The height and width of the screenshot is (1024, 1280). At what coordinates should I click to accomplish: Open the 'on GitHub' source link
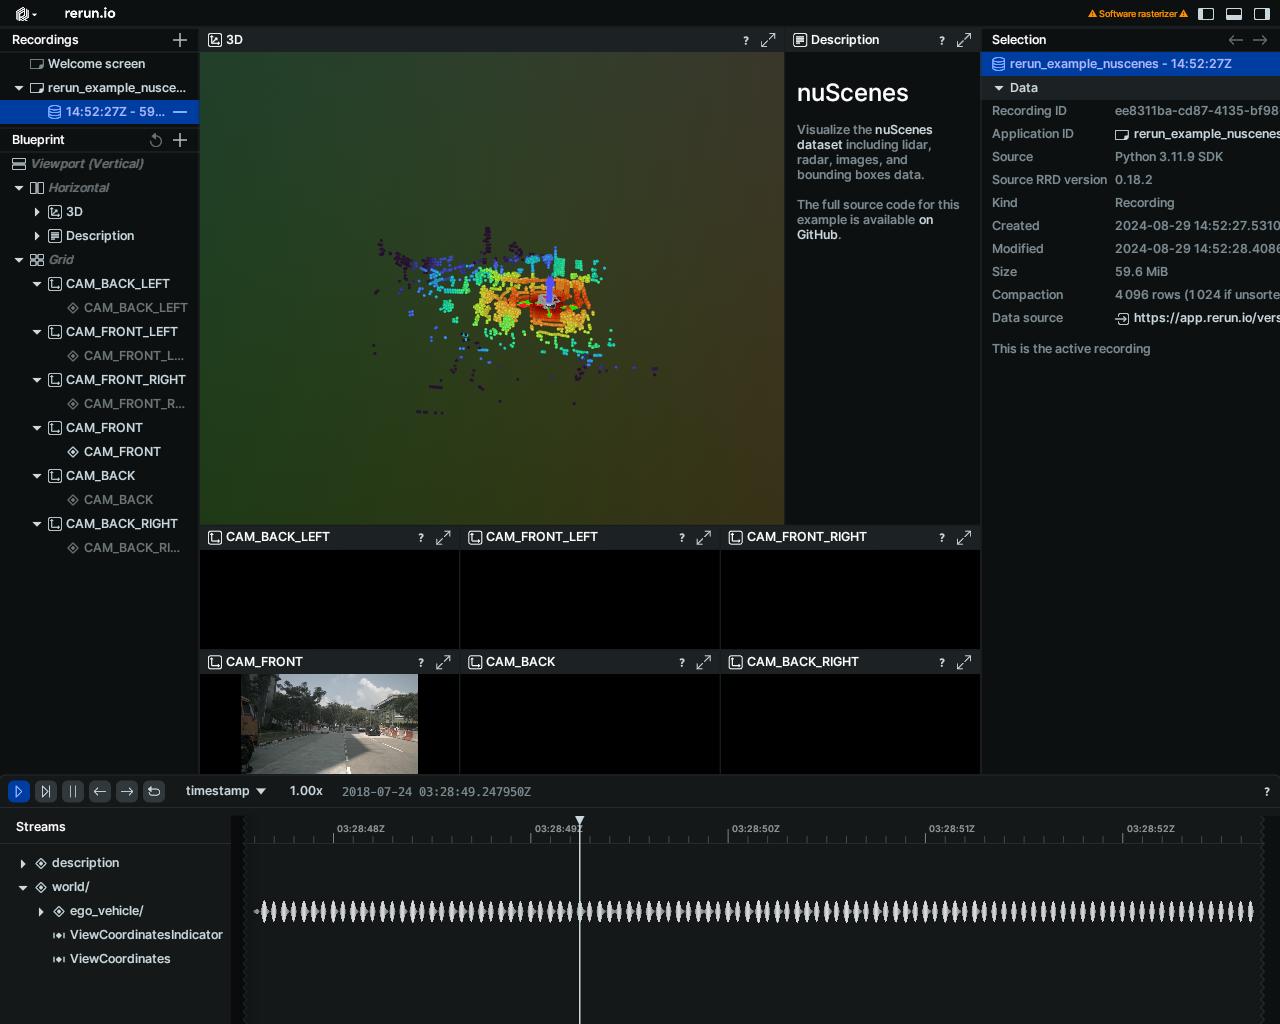click(x=865, y=227)
